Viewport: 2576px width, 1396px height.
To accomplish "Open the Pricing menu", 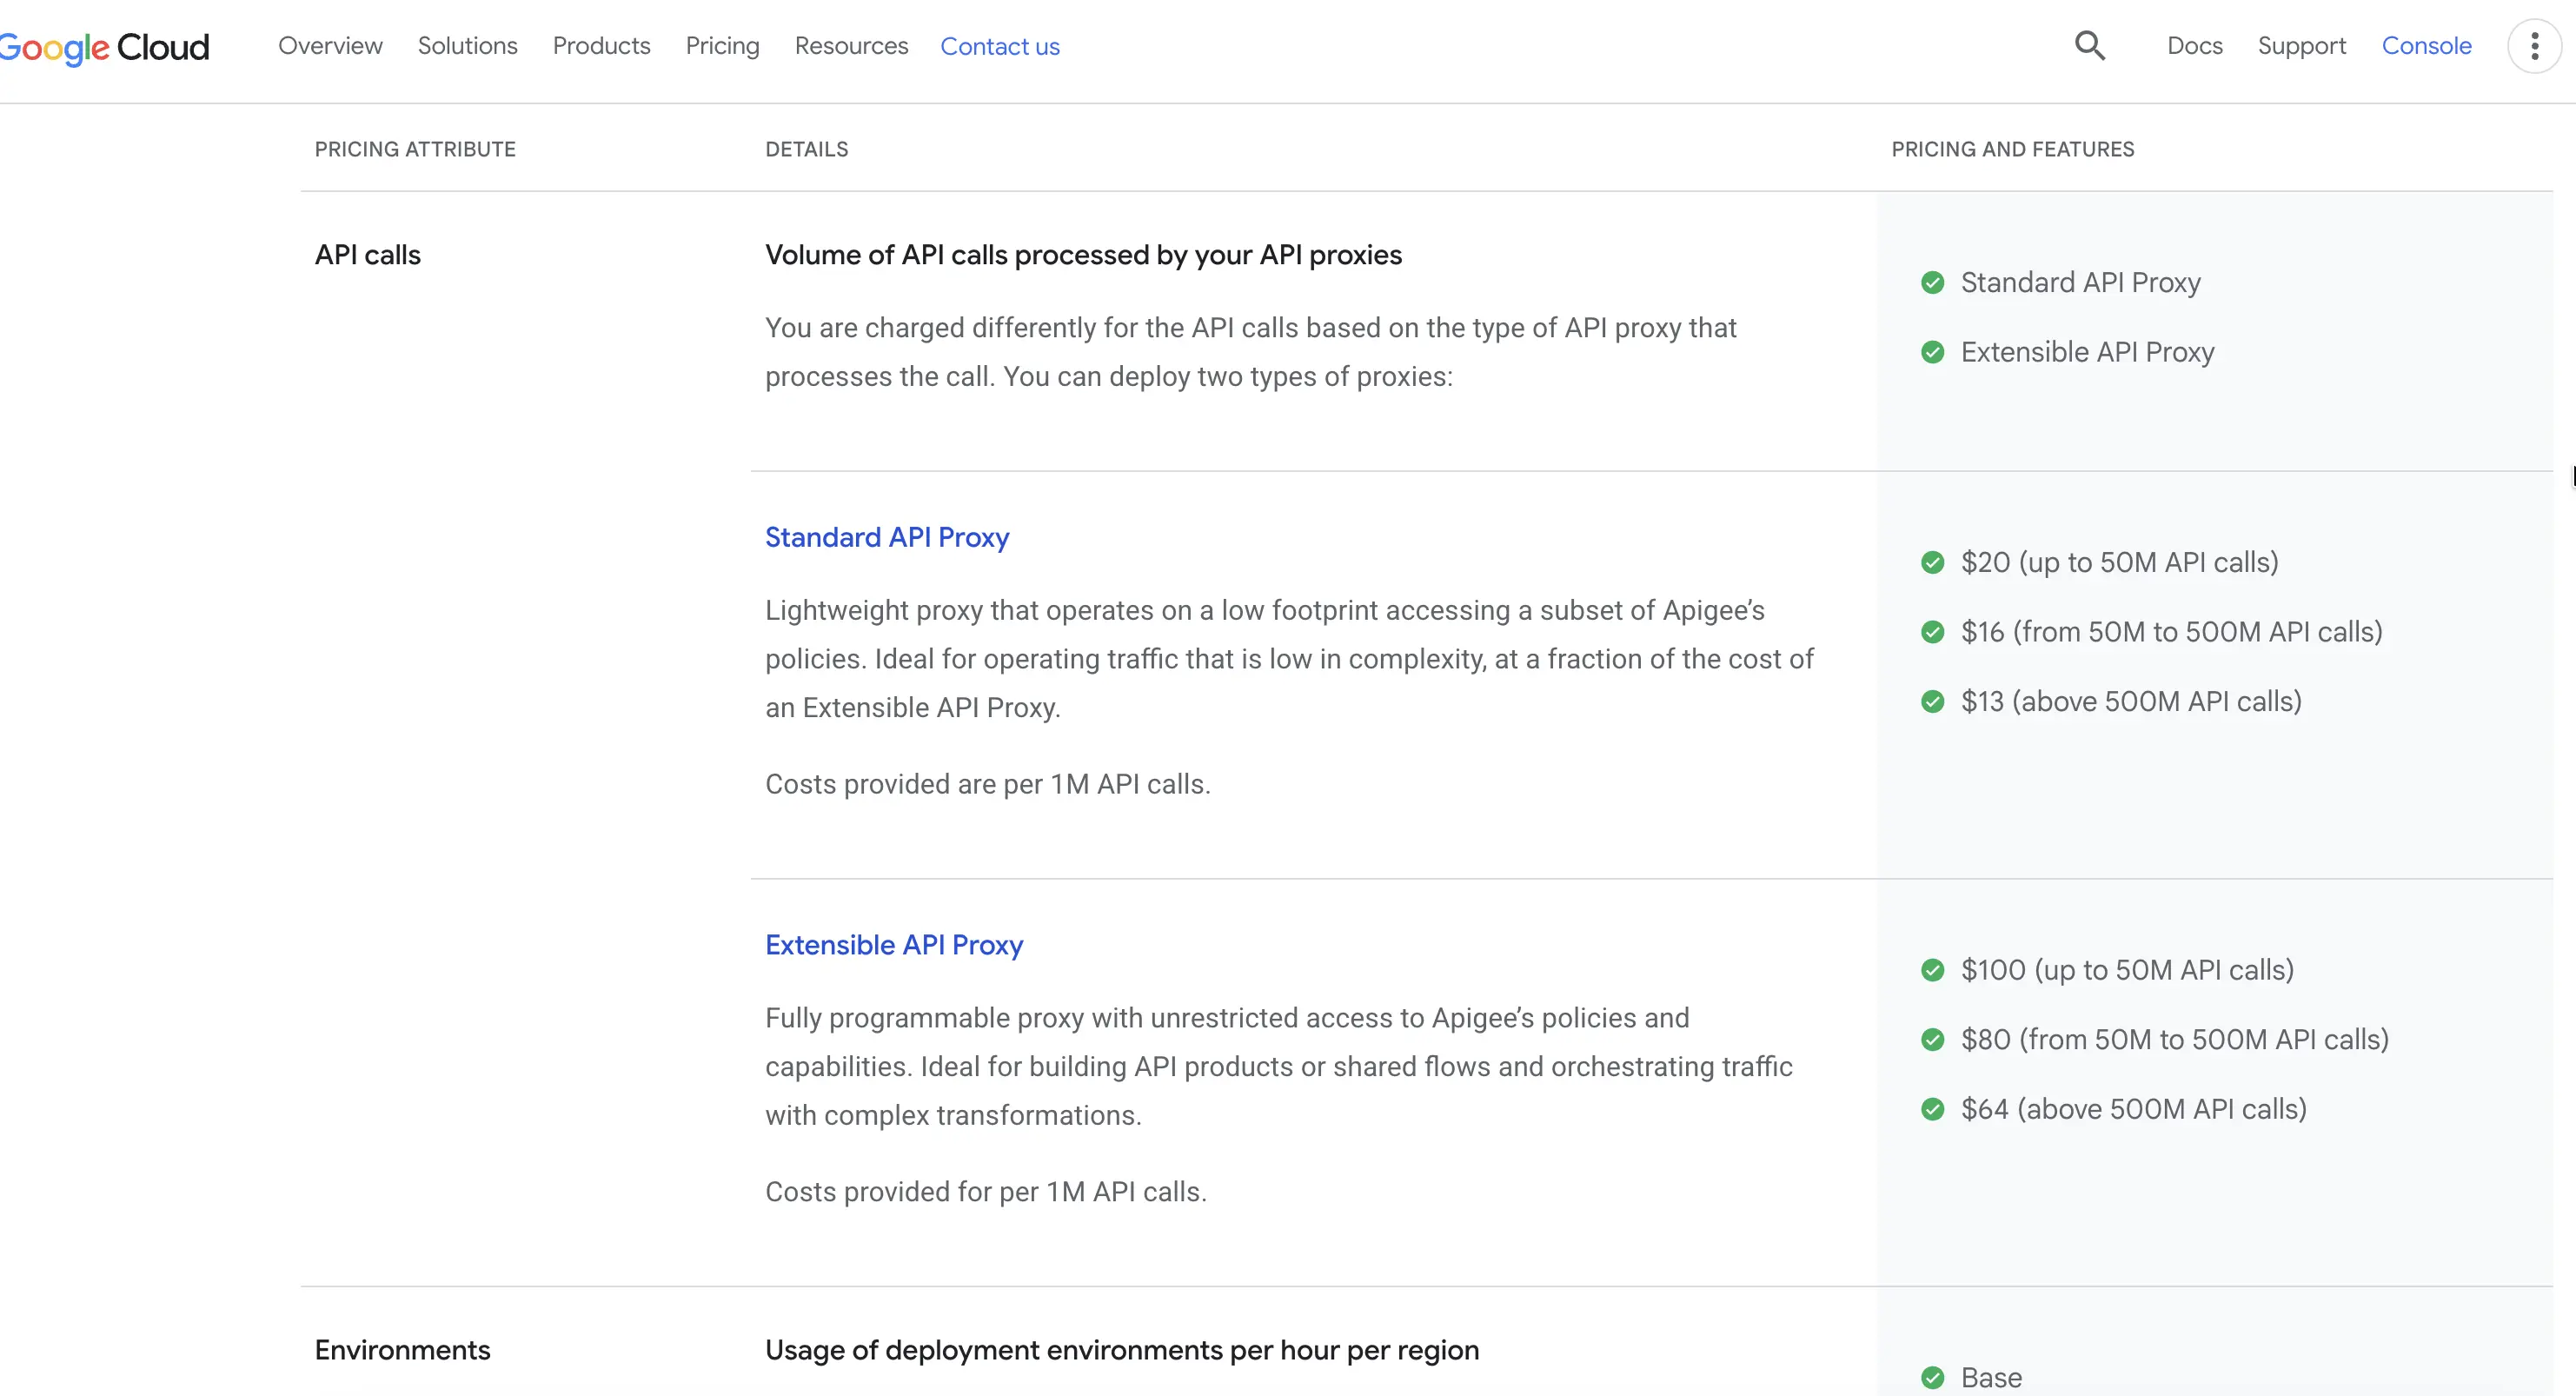I will click(x=722, y=46).
